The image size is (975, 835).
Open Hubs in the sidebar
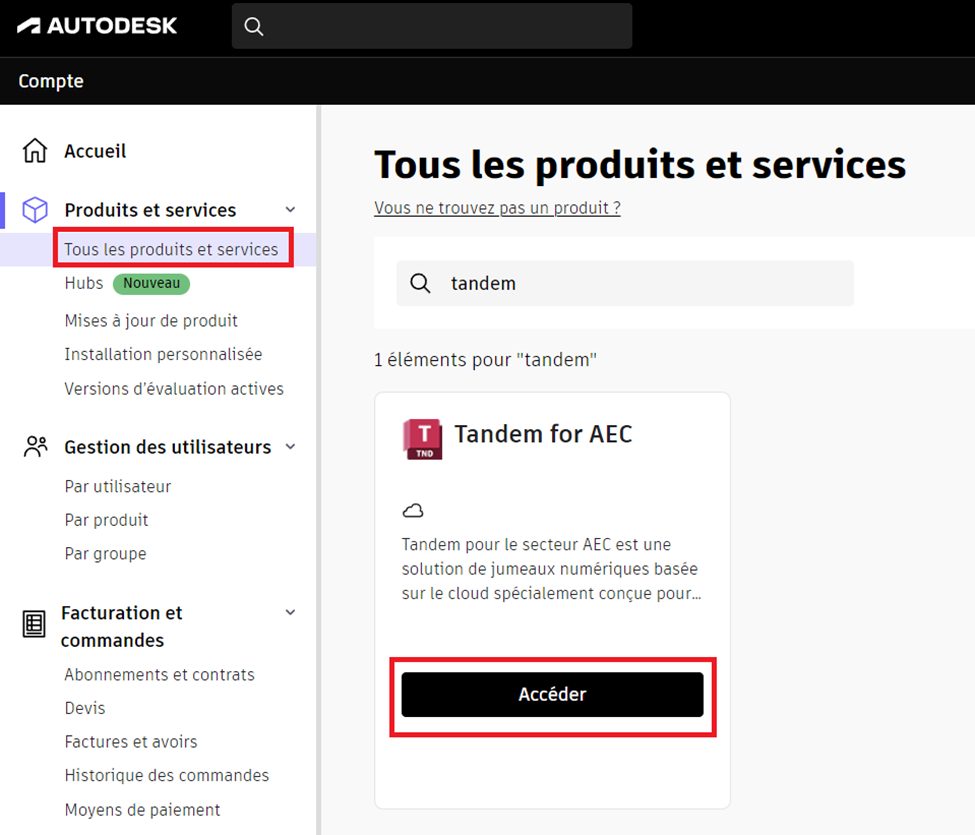click(84, 283)
